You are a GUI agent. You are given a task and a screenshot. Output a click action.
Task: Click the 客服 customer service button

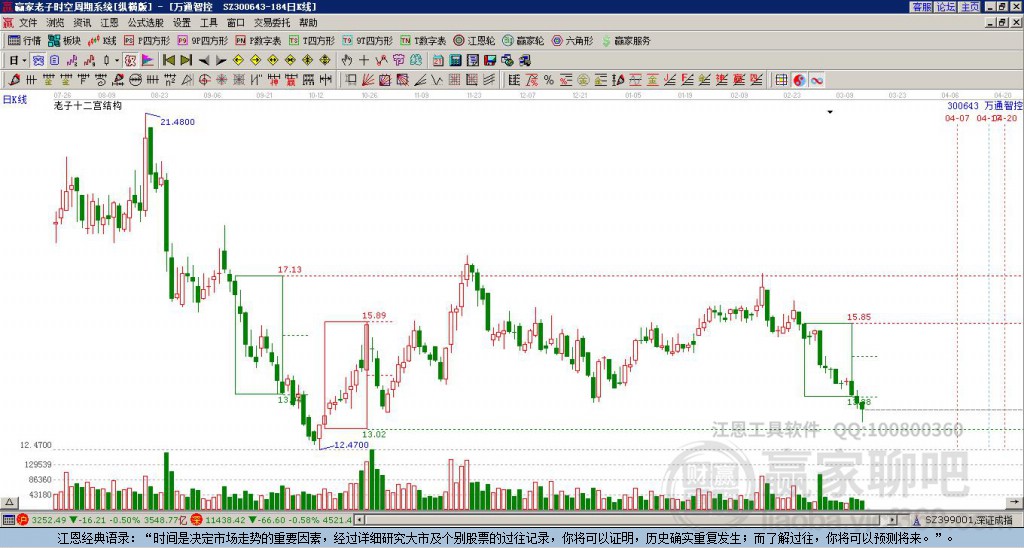[x=922, y=7]
